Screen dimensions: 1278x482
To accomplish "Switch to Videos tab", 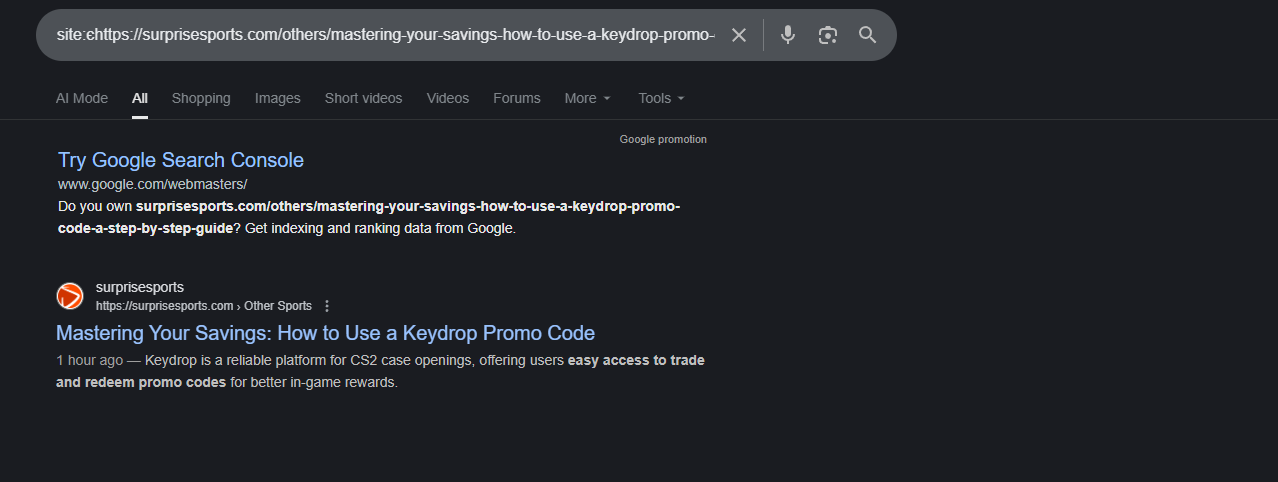I will (447, 98).
